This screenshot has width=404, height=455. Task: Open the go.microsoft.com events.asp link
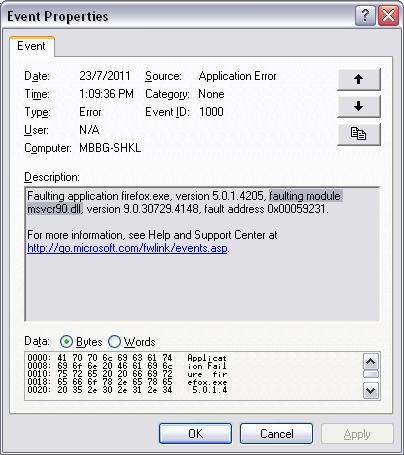[127, 248]
